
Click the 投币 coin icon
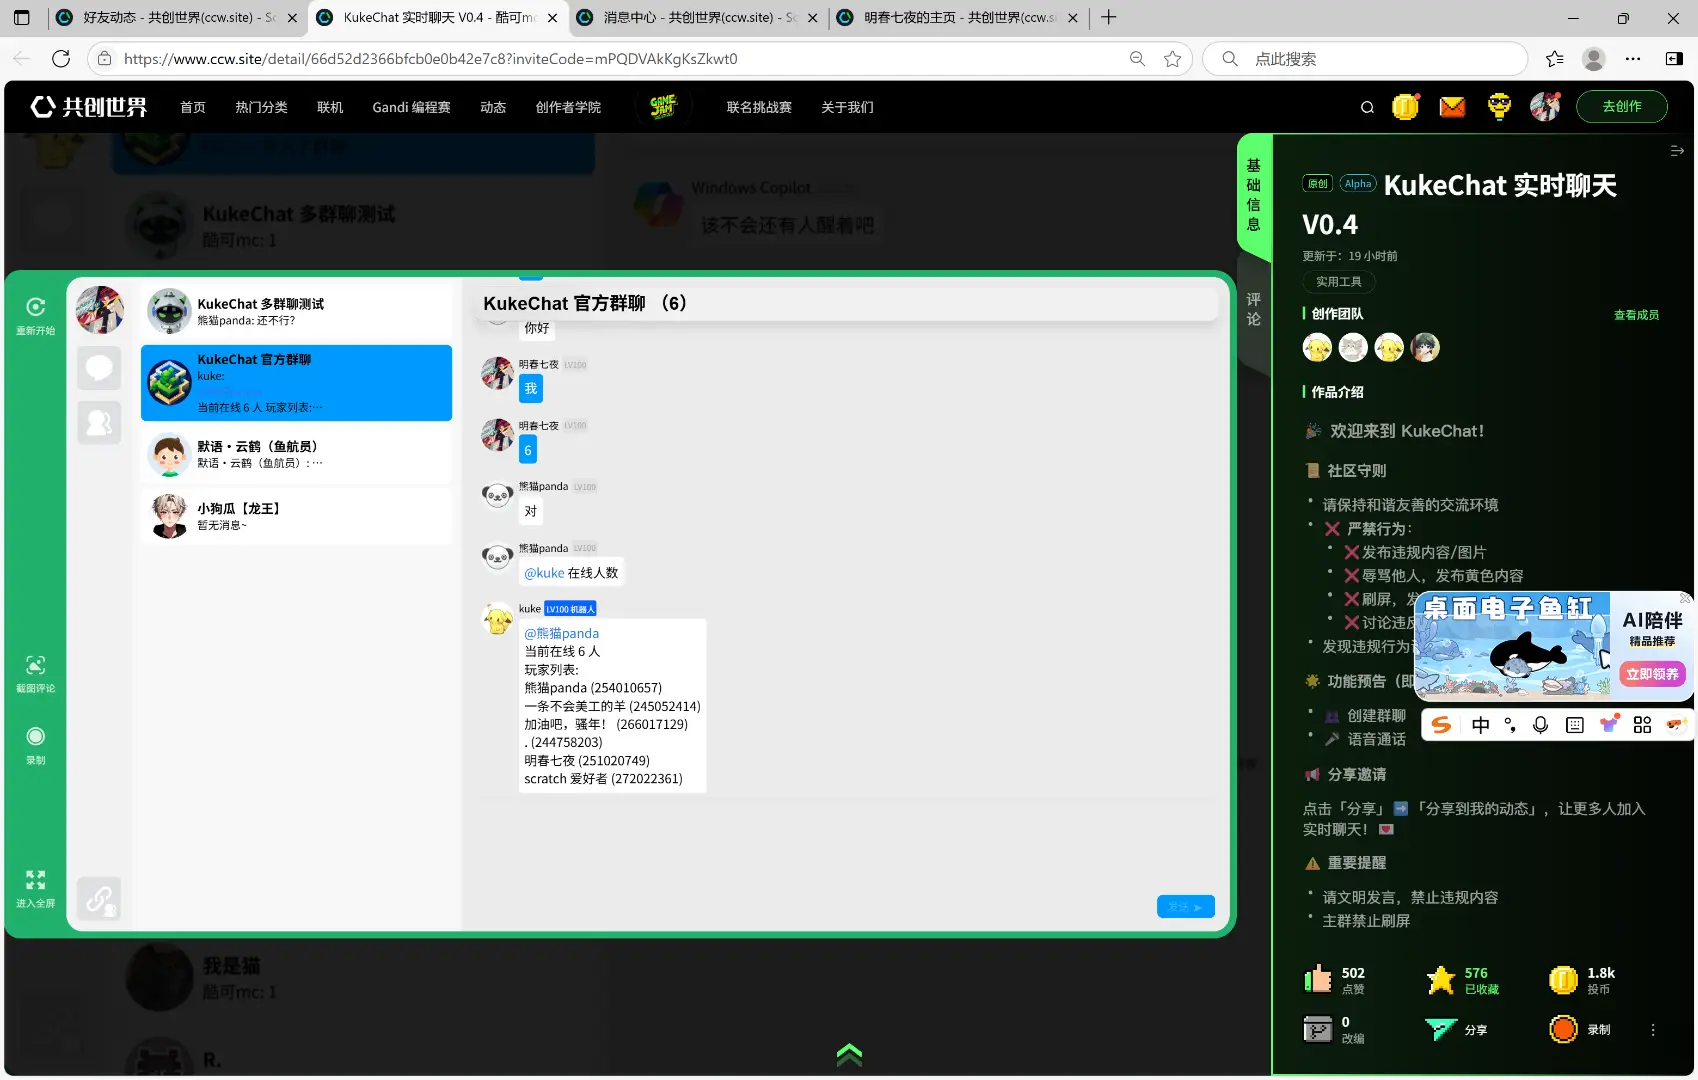click(1563, 979)
